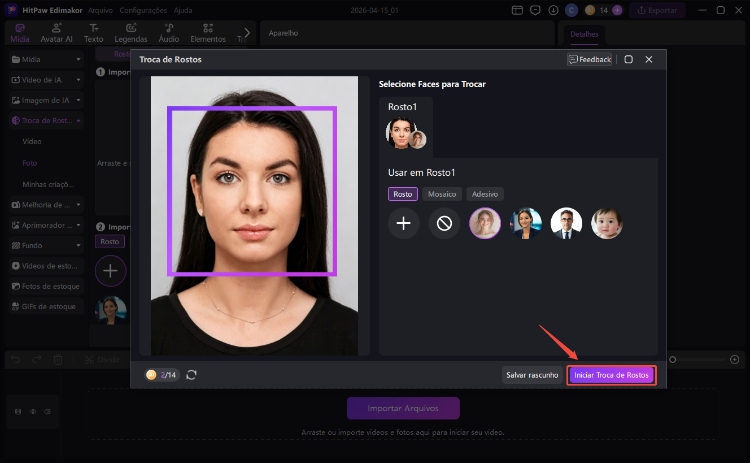750x463 pixels.
Task: Select the Rosto mode option
Action: (x=402, y=194)
